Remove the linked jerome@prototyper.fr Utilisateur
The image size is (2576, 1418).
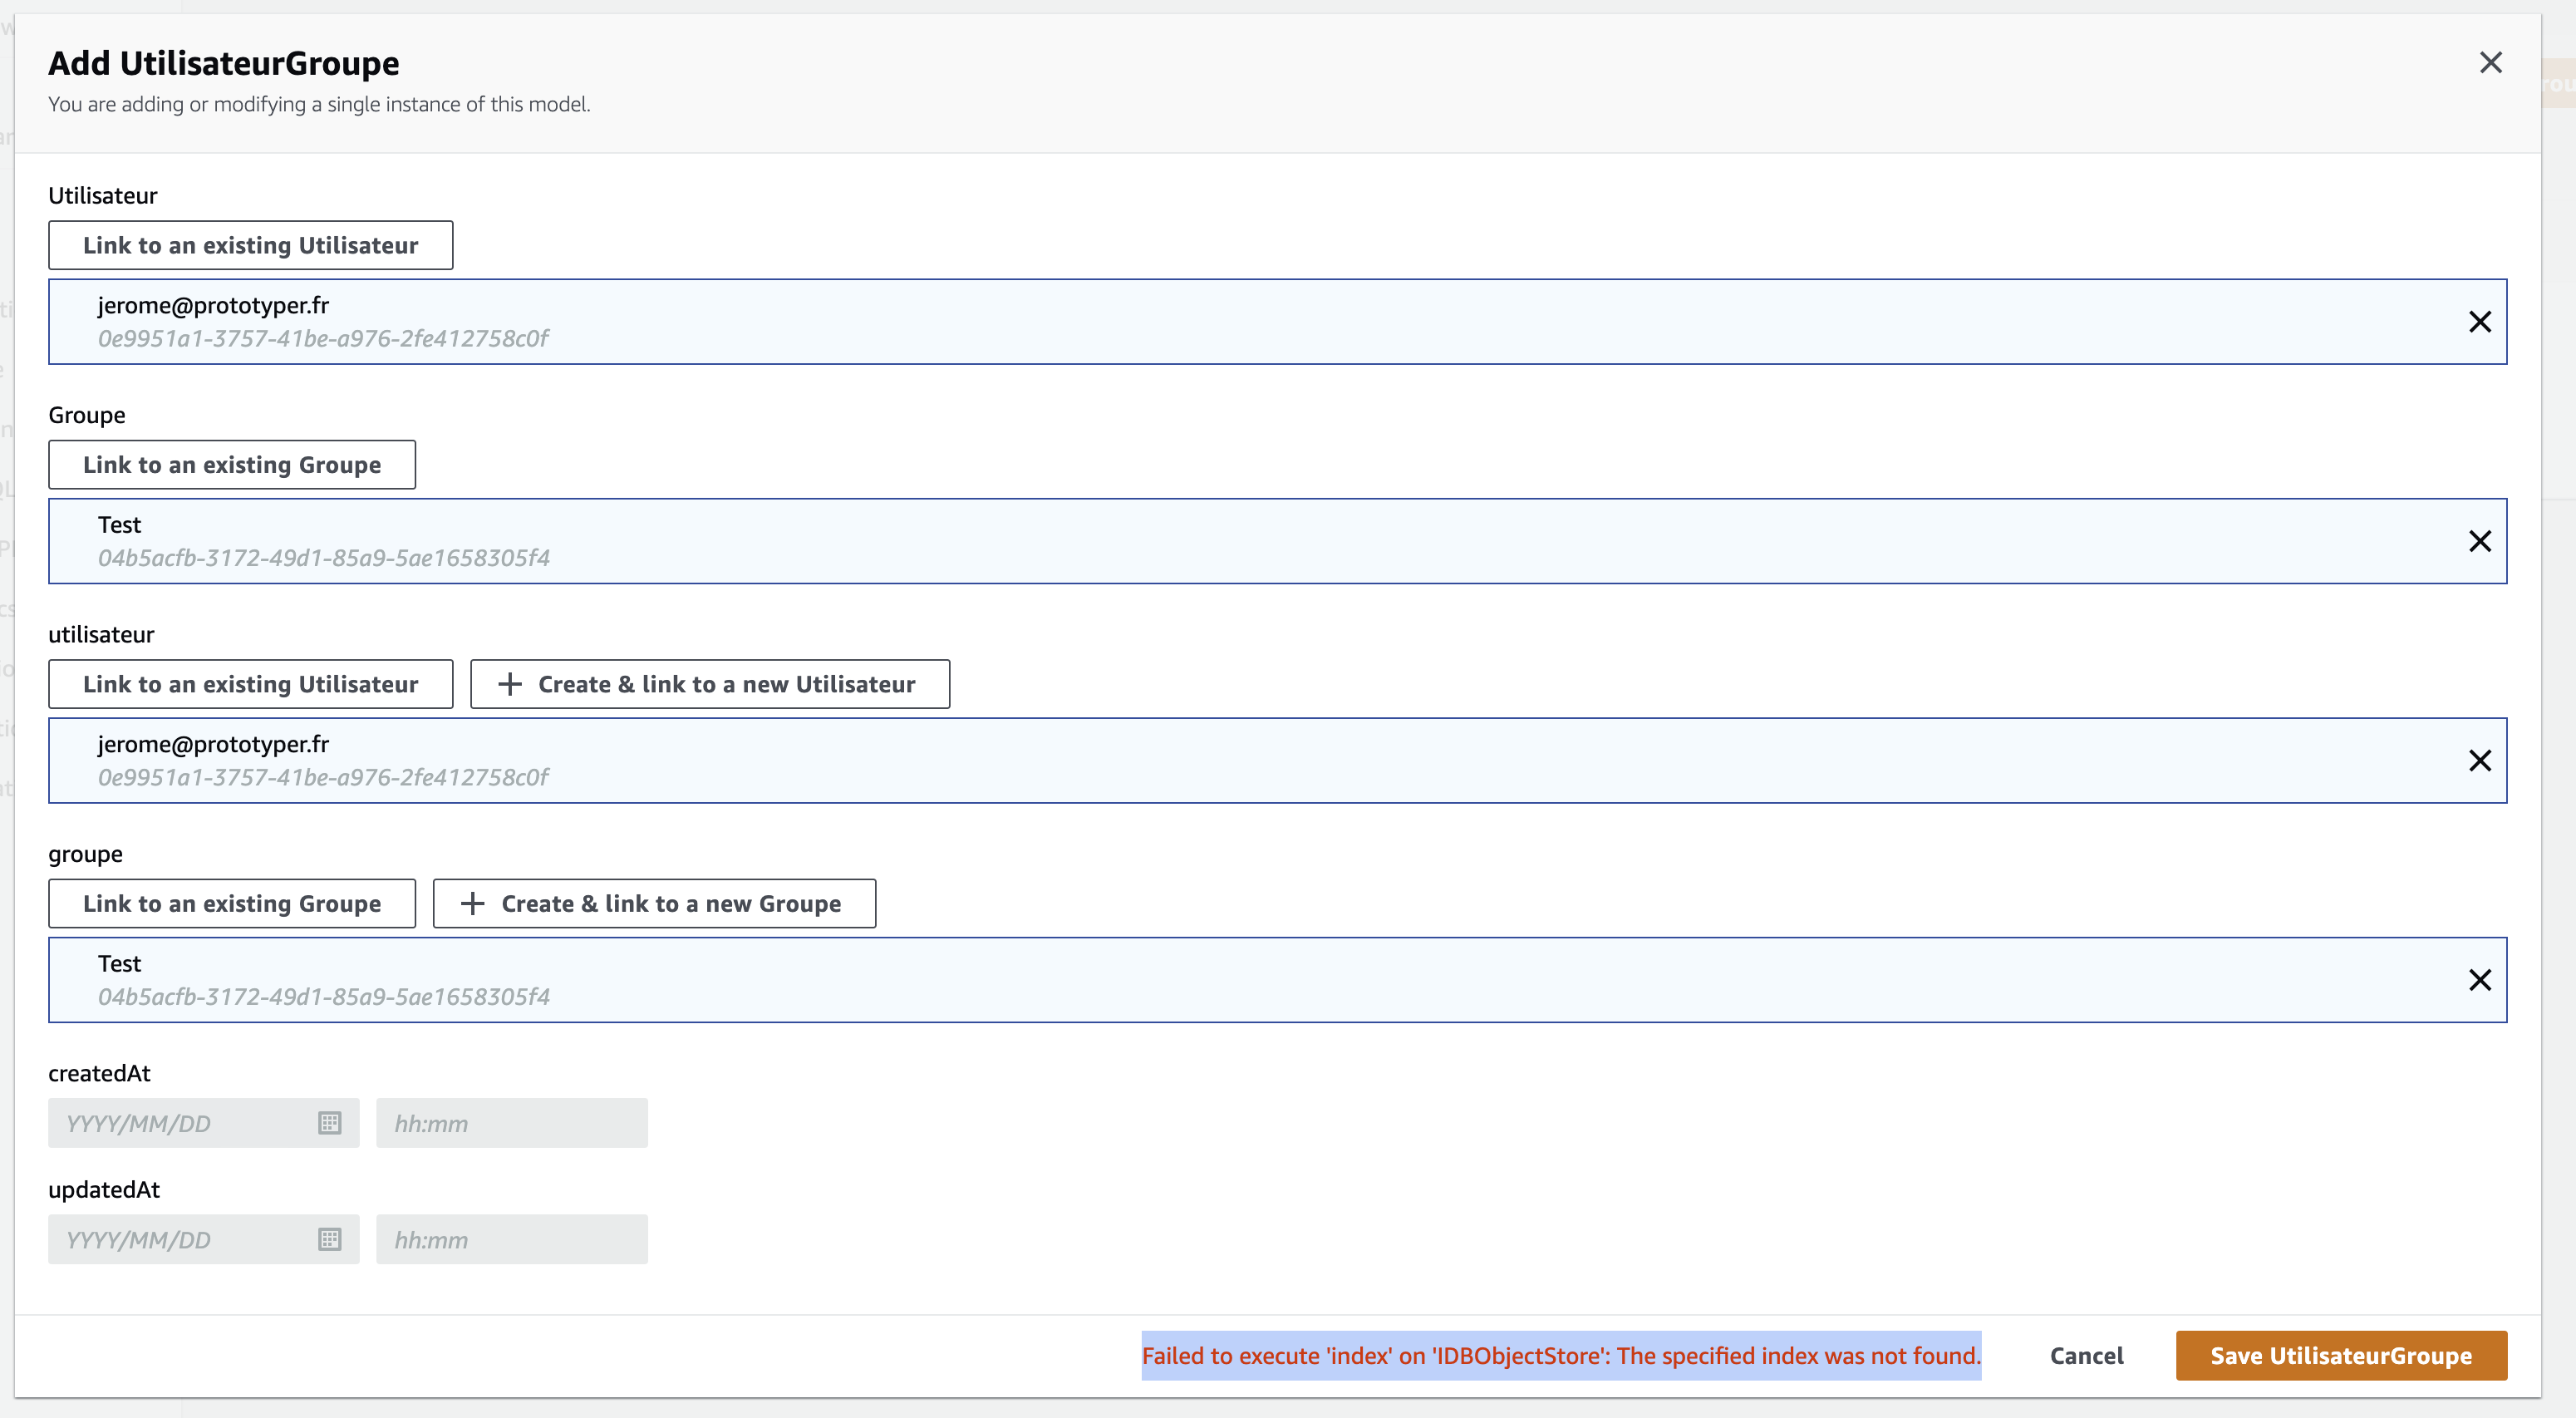[x=2481, y=322]
